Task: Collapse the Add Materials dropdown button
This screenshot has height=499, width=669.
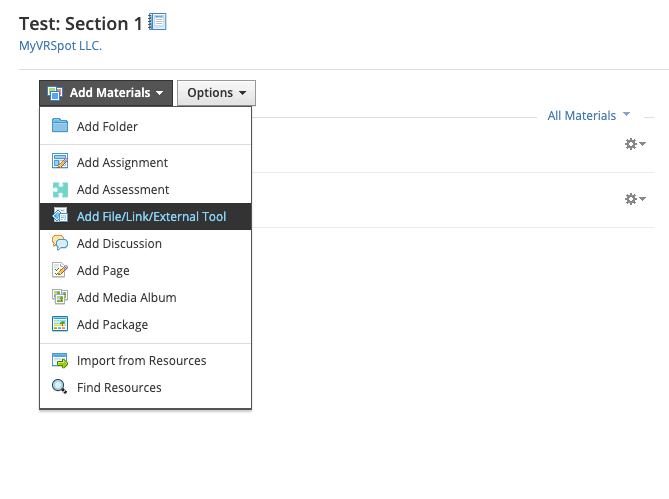Action: [x=106, y=93]
